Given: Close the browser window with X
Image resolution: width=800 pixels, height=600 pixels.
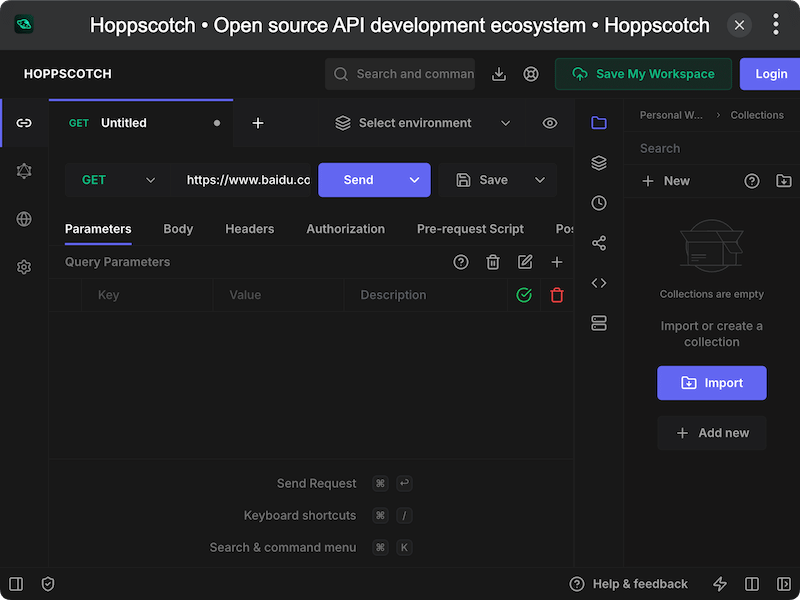Looking at the screenshot, I should click(739, 25).
